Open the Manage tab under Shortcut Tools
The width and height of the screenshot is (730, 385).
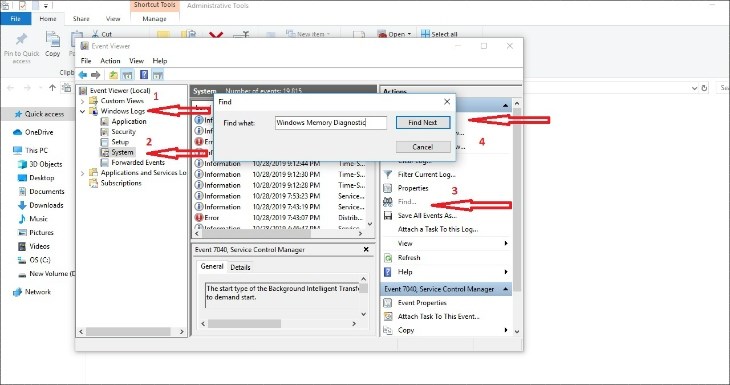155,19
